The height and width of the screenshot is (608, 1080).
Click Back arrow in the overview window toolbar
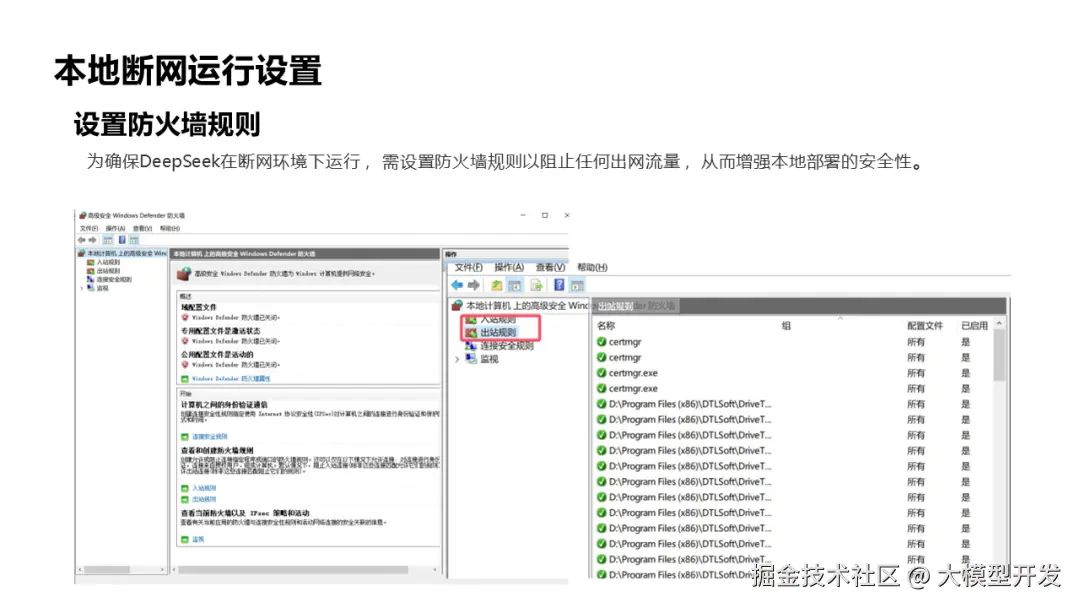pos(82,240)
